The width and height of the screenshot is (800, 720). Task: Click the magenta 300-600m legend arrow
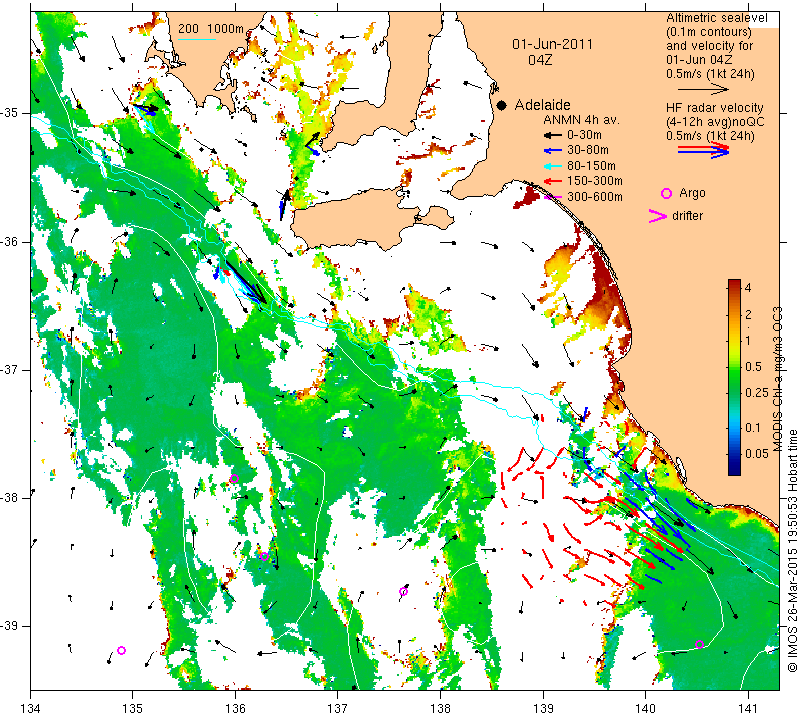552,197
